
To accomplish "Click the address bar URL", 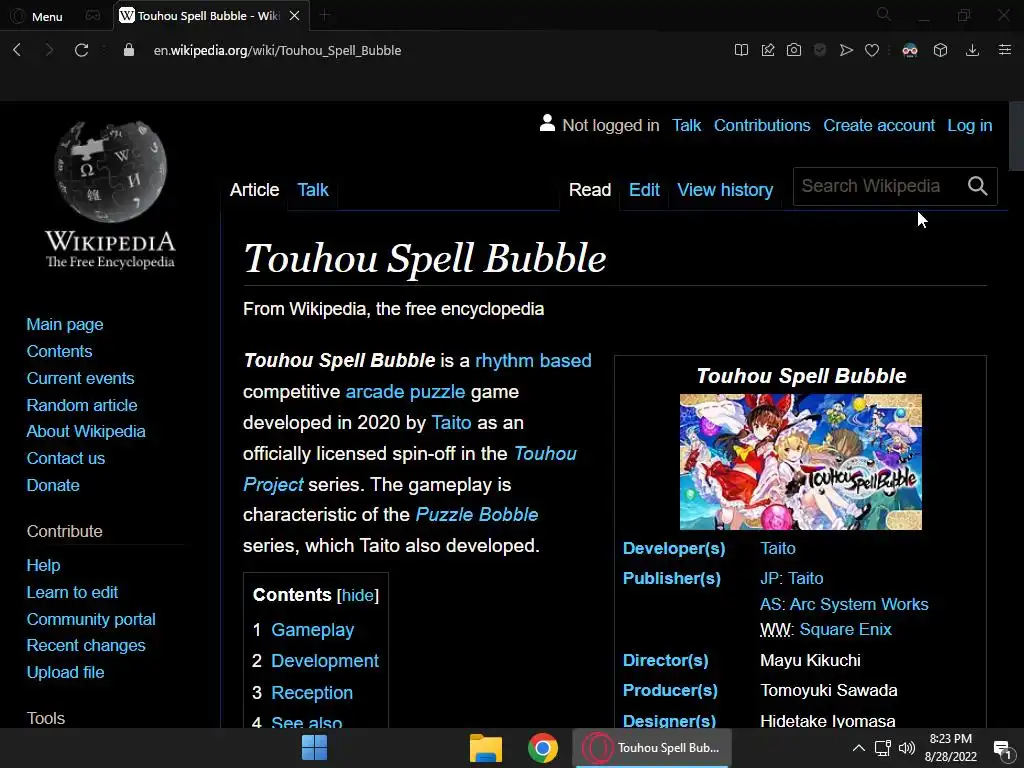I will [277, 50].
